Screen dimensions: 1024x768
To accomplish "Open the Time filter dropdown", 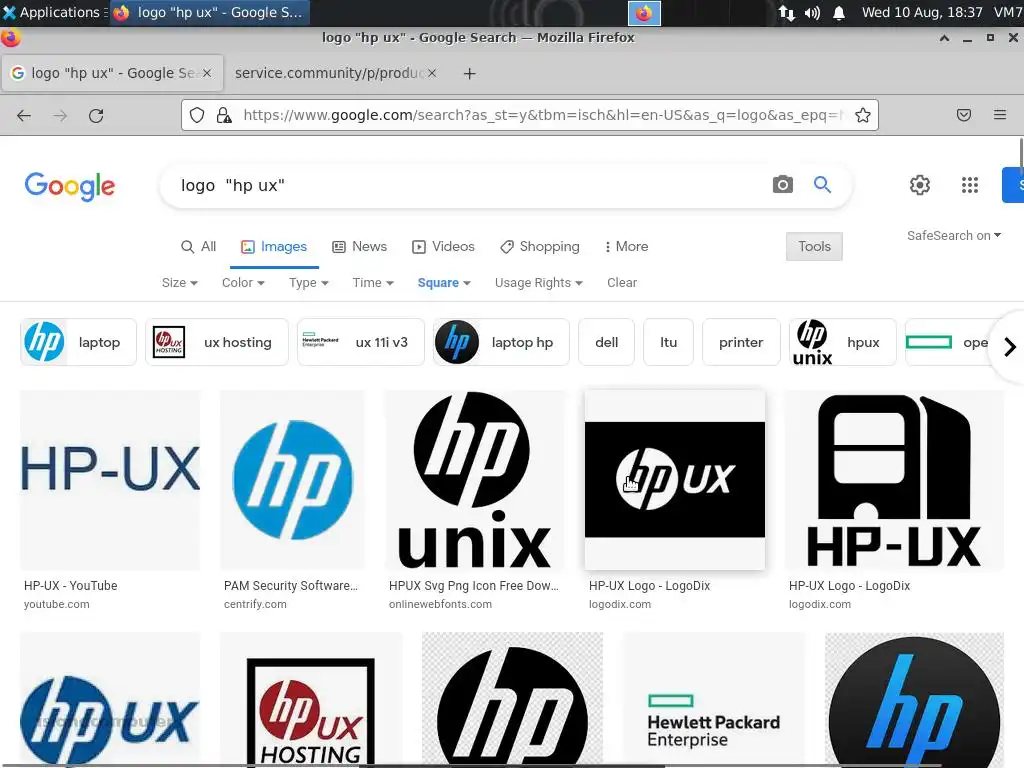I will [x=373, y=283].
